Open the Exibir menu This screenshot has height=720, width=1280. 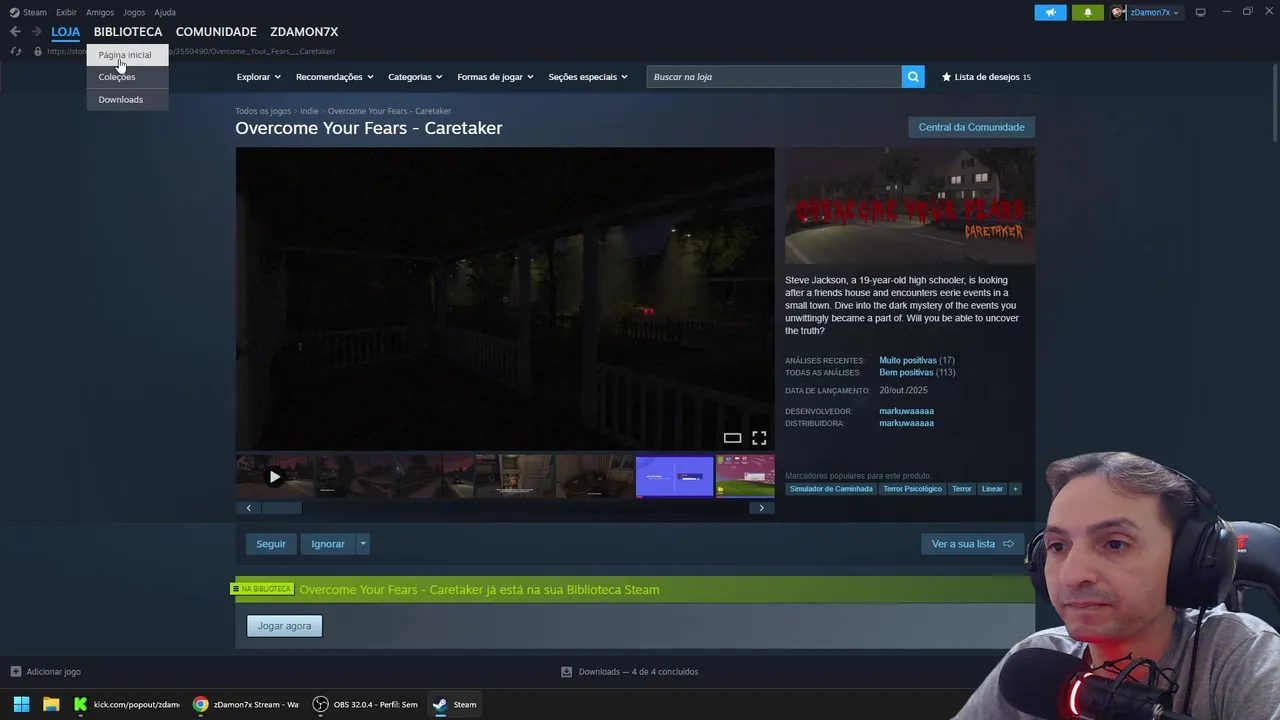(x=66, y=12)
